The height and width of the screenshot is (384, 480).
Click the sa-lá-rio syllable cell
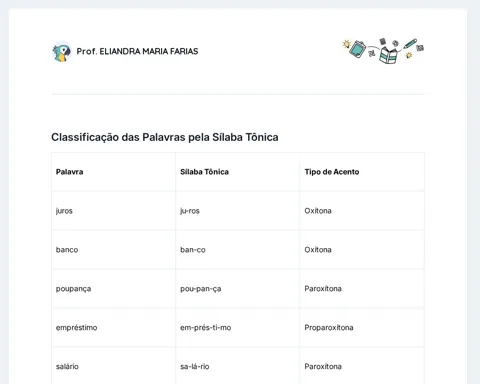pos(238,366)
